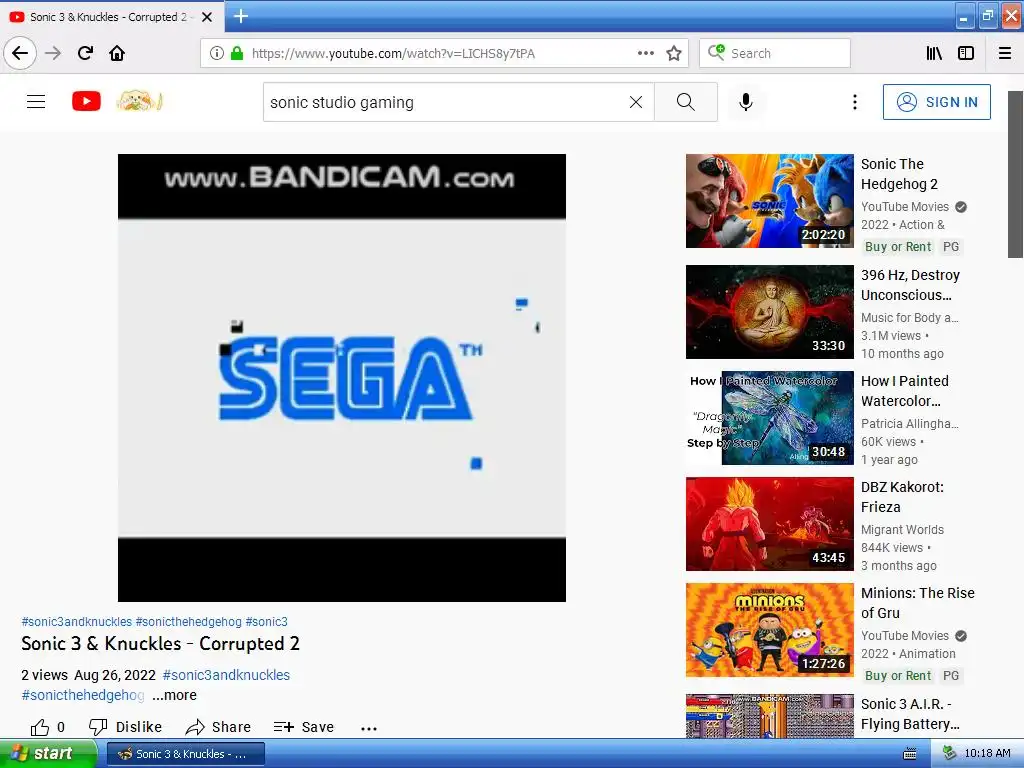Click the system tray icon beside the clock
The height and width of the screenshot is (768, 1024).
(x=949, y=753)
